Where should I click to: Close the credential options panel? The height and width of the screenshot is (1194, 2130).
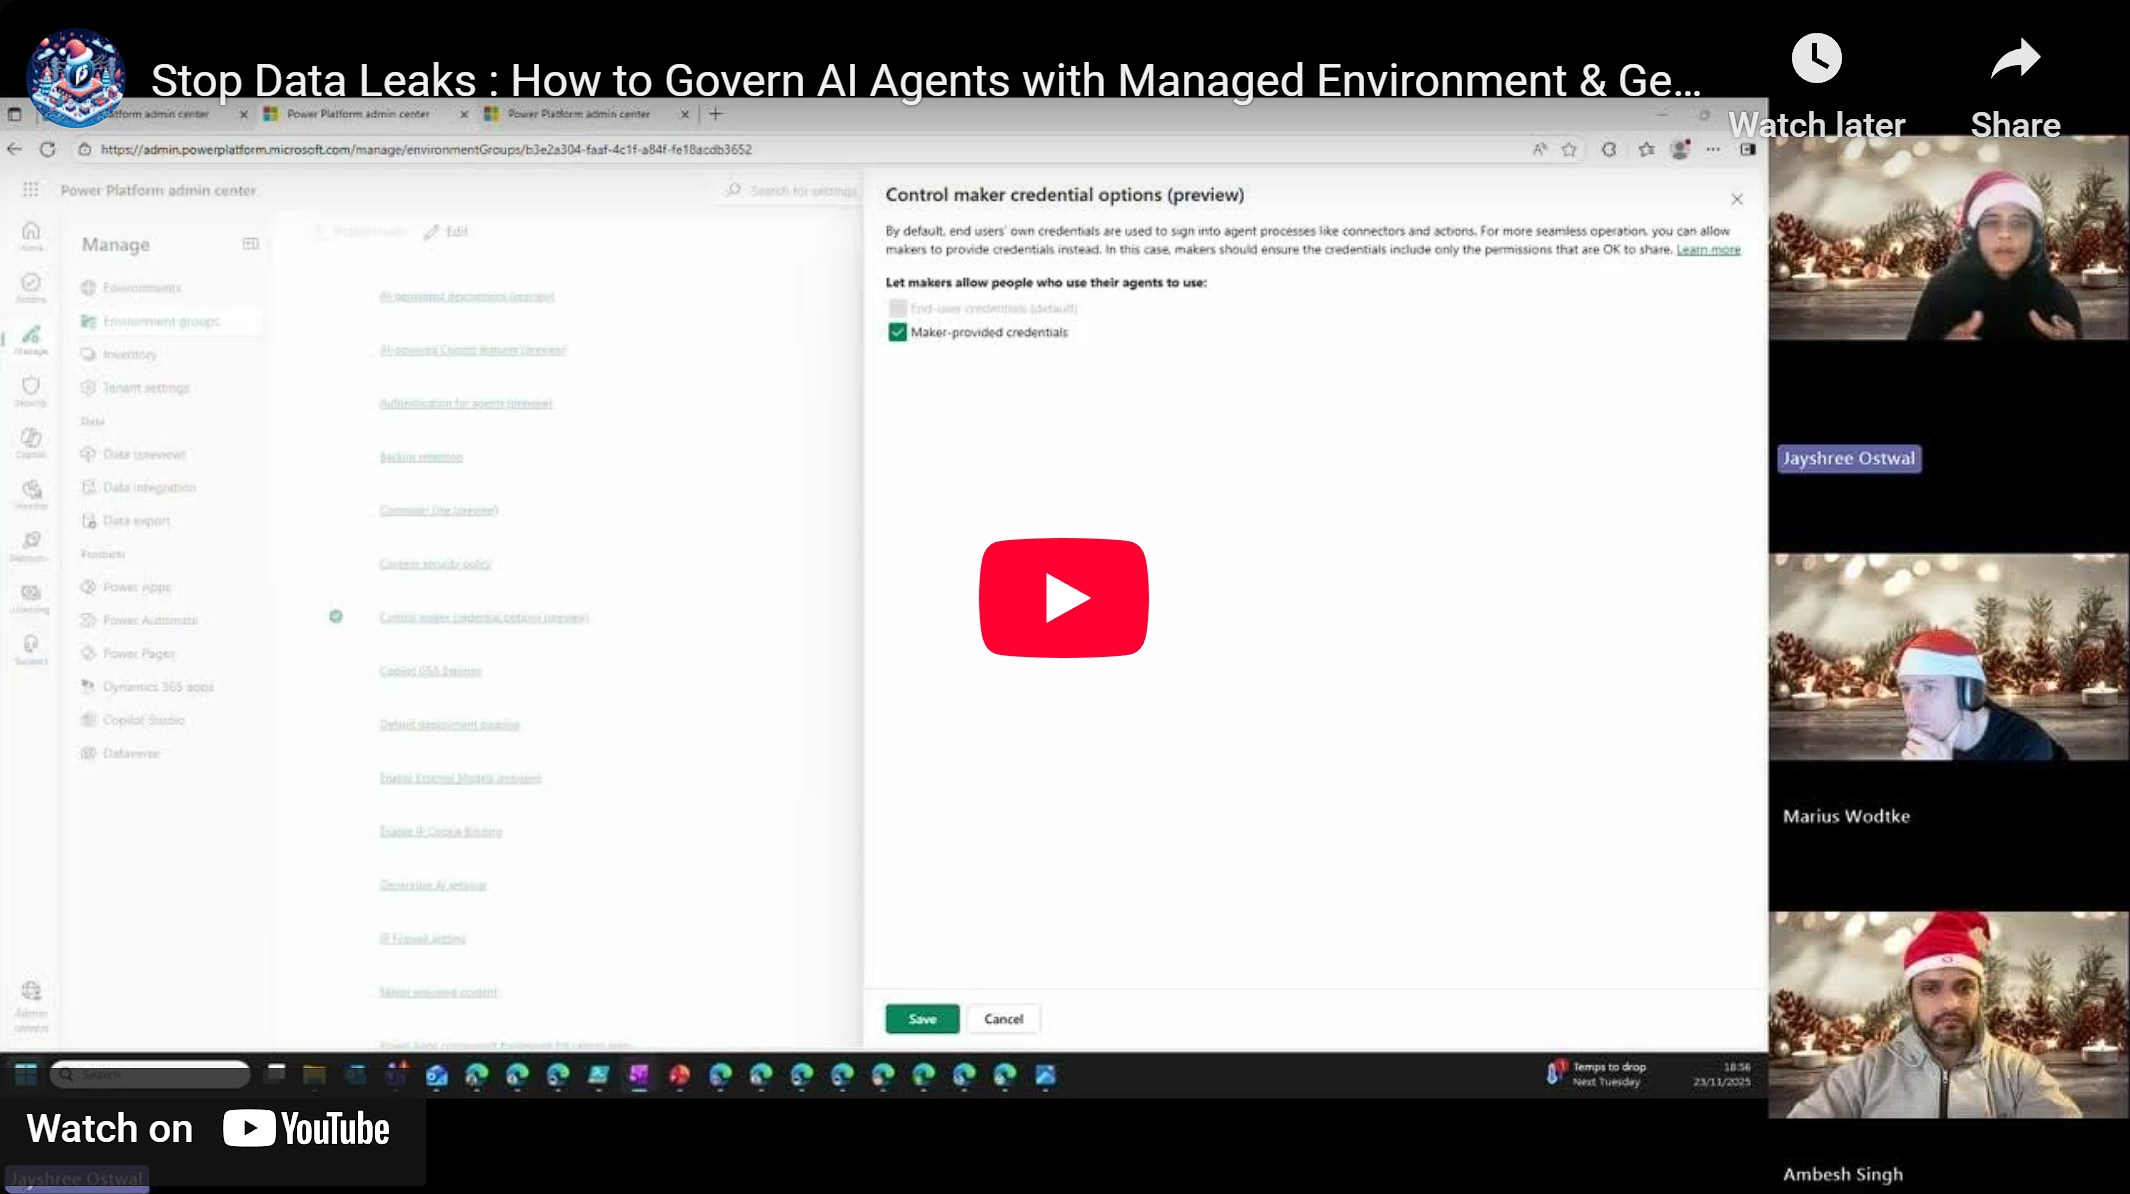click(1737, 199)
